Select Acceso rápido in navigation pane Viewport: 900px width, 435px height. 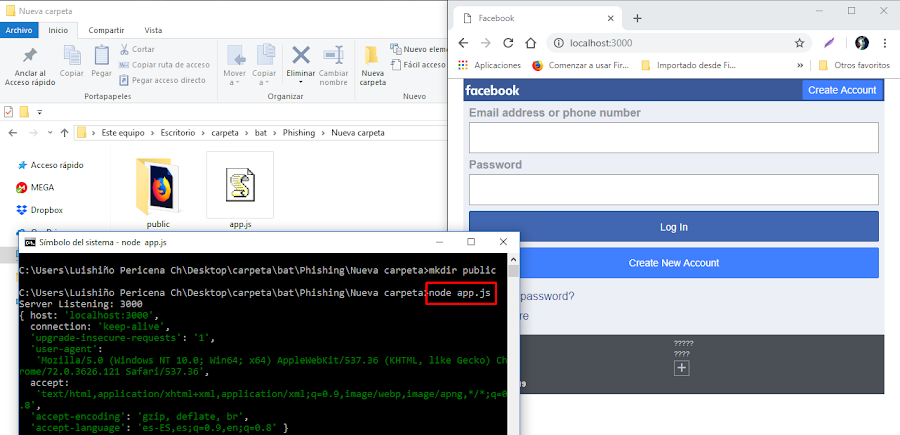tap(51, 165)
